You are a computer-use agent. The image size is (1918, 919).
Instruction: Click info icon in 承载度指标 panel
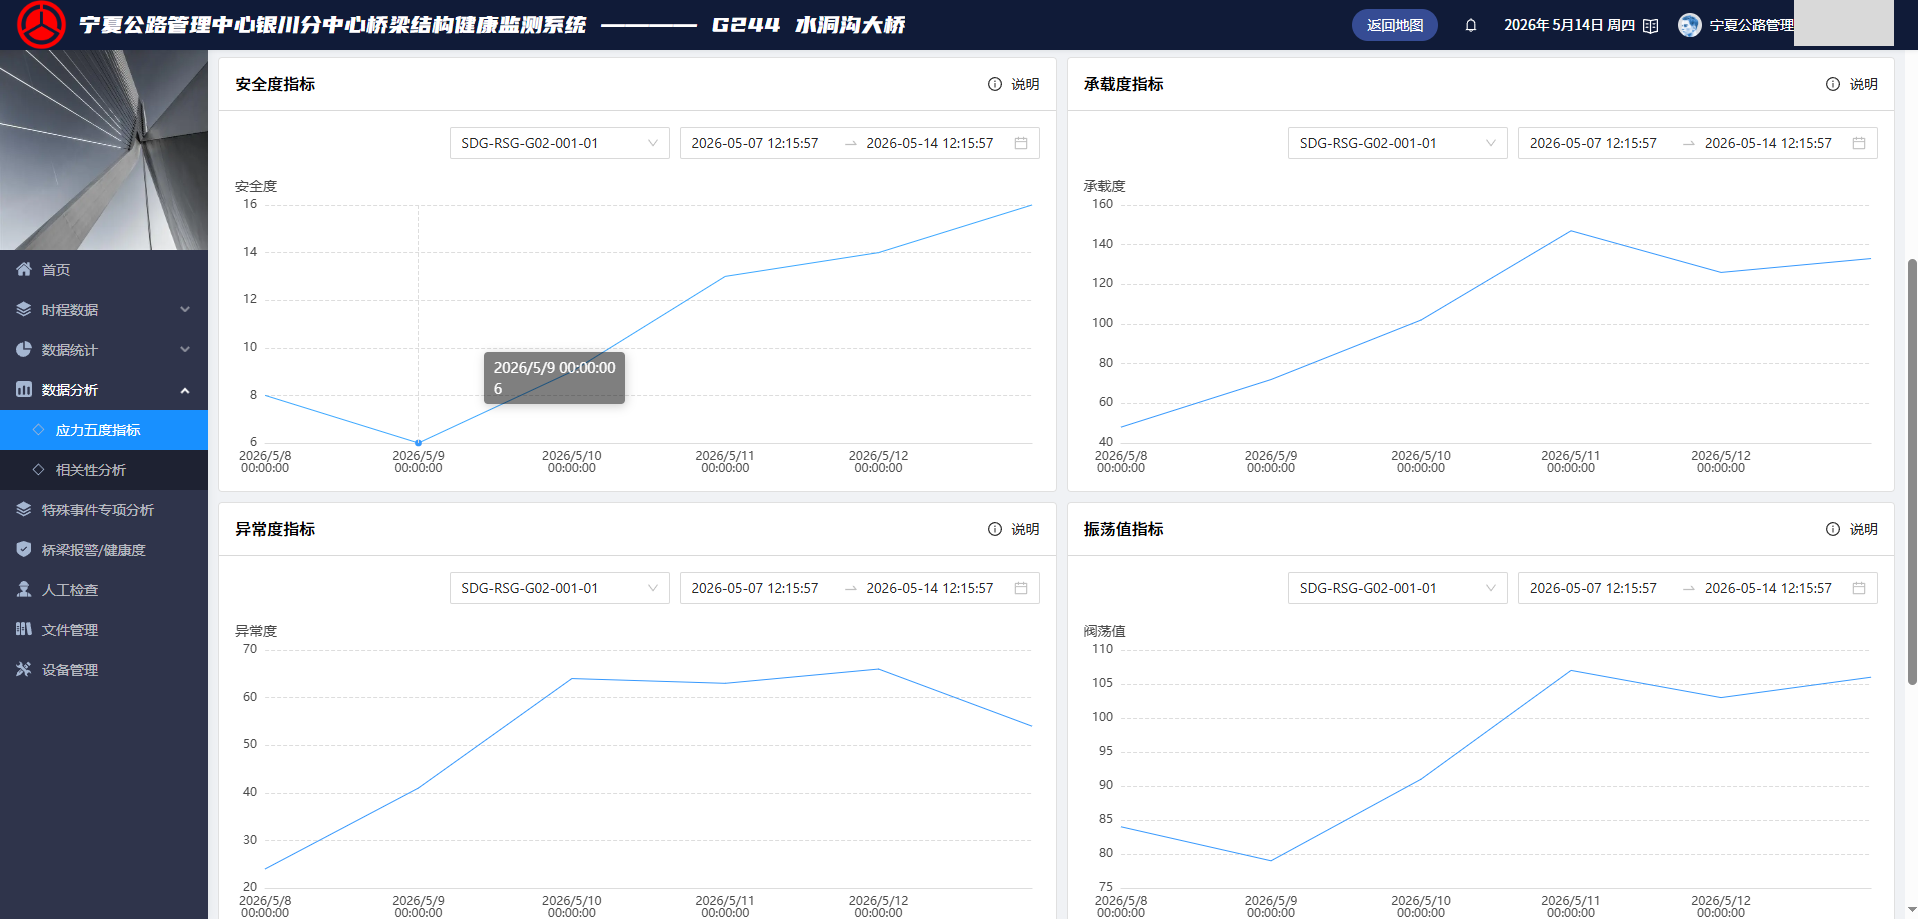(1833, 84)
